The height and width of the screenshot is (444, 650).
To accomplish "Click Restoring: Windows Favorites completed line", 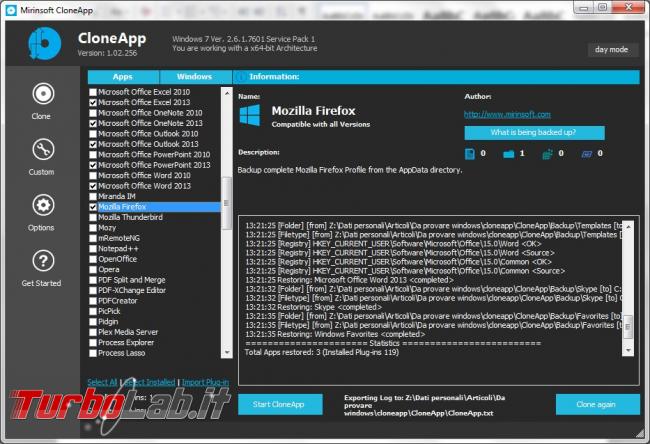I will tap(335, 334).
